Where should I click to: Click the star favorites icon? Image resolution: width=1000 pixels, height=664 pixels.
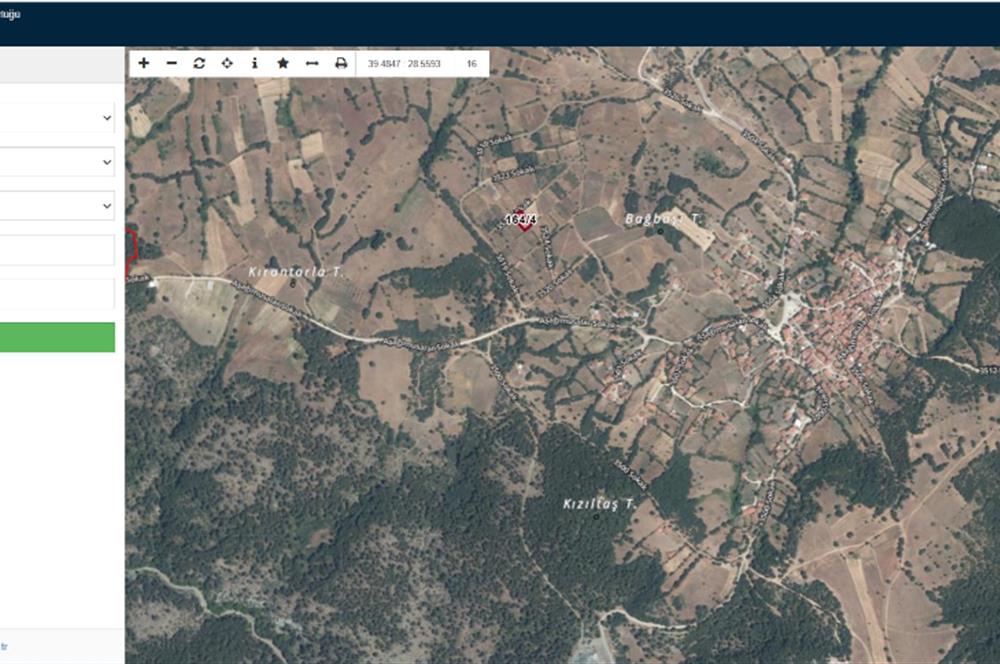click(x=283, y=63)
